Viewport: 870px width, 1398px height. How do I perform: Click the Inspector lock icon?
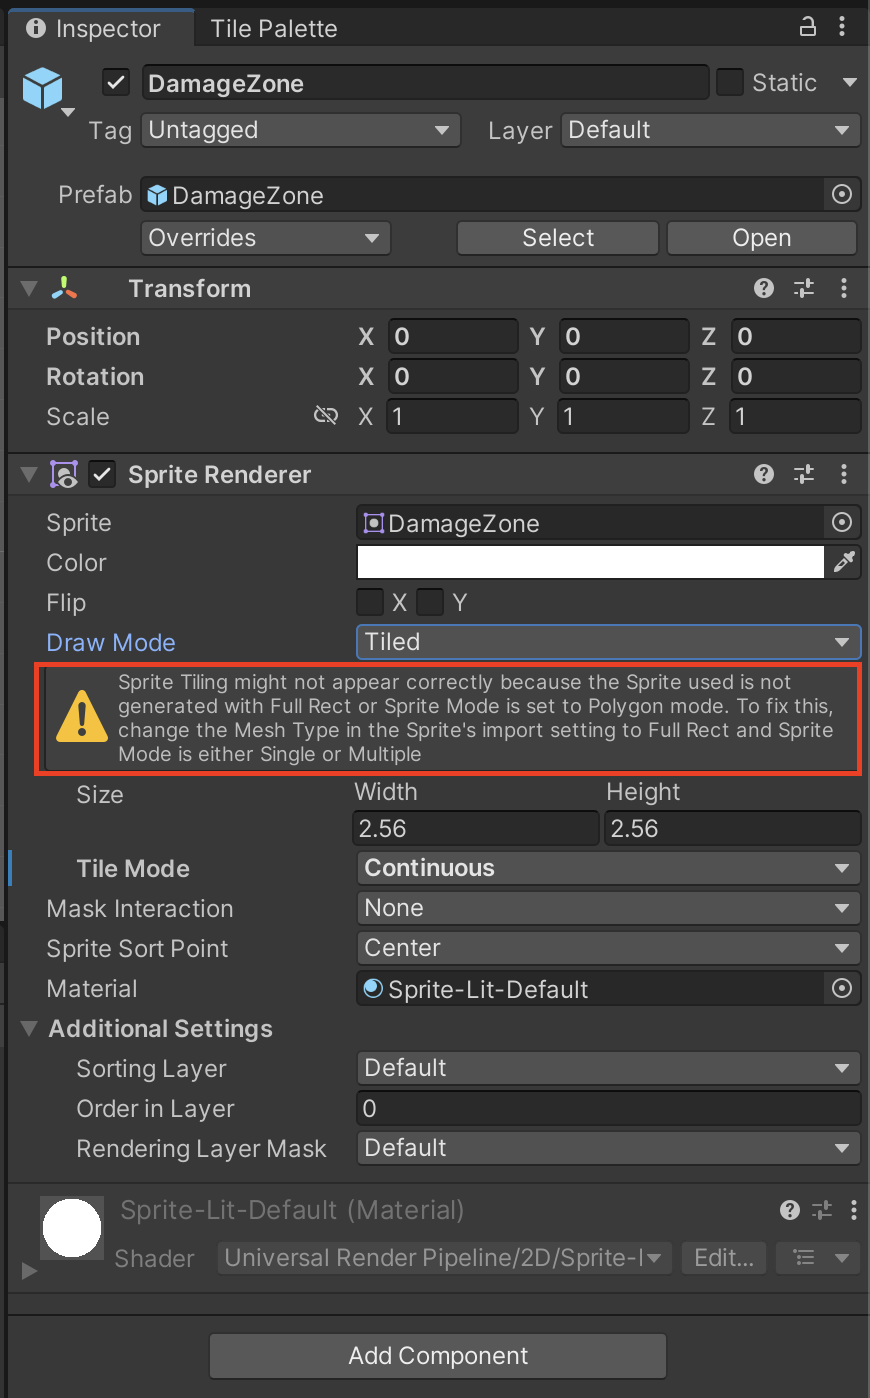(808, 27)
